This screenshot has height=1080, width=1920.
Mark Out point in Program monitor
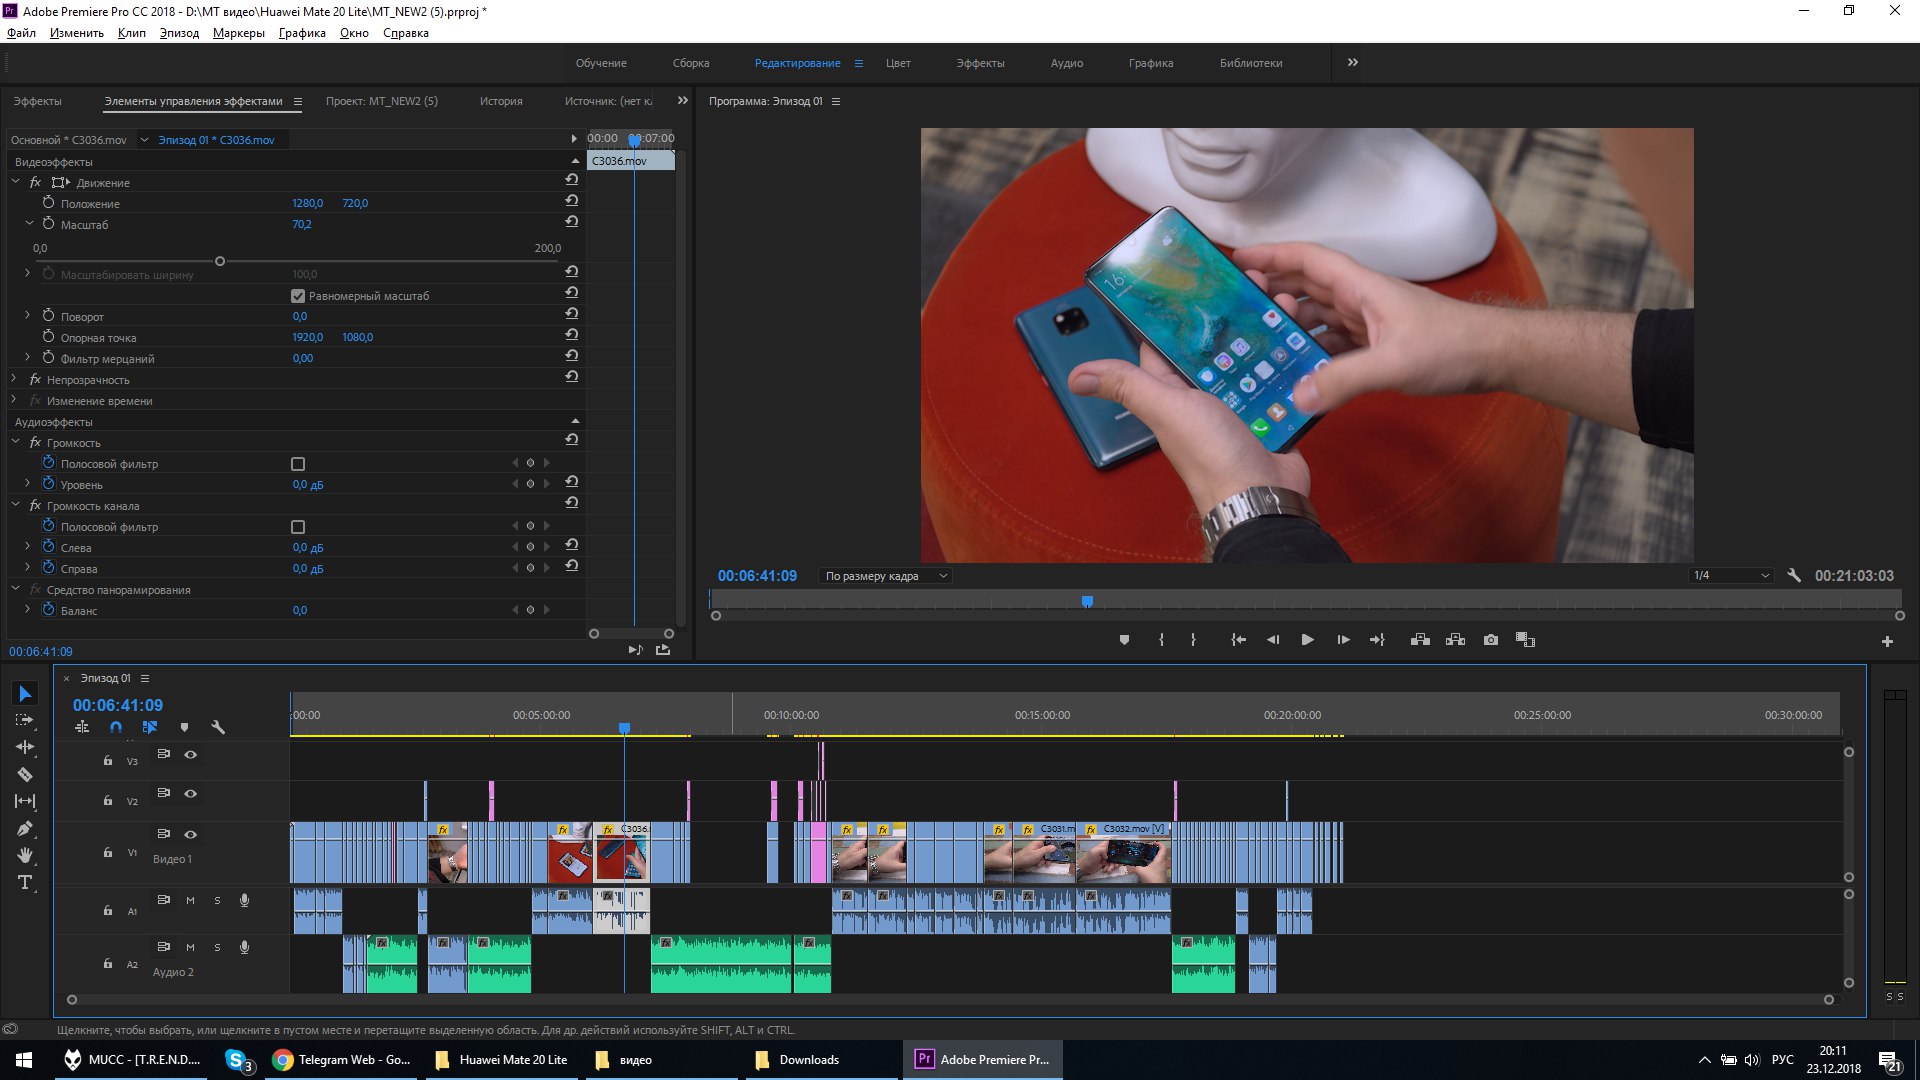[1193, 640]
